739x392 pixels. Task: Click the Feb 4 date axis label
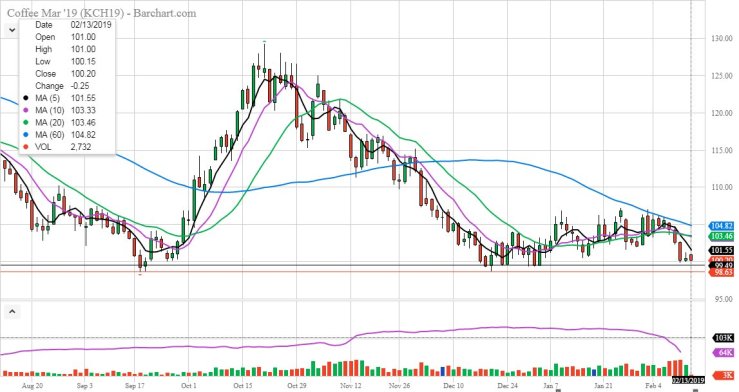[x=654, y=386]
